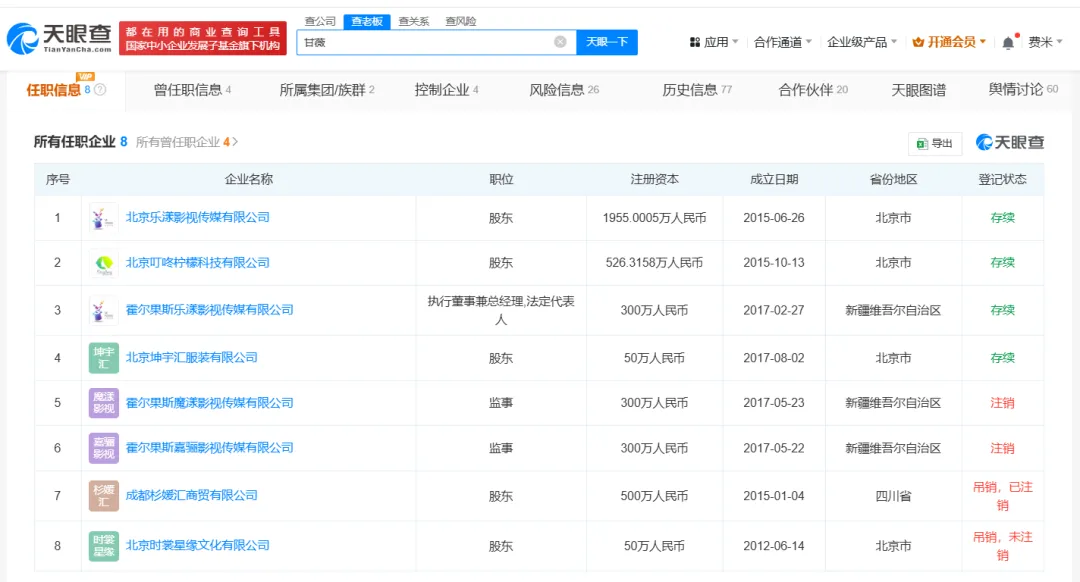Click the 嘉骊影视 company logo
The width and height of the screenshot is (1080, 582).
tap(103, 449)
